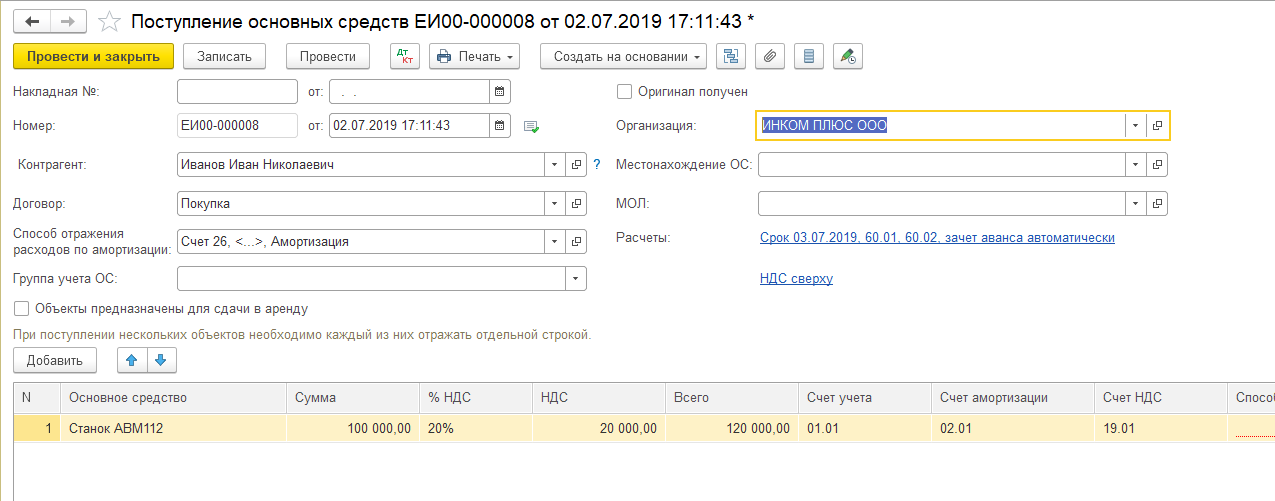Show Дт/Кт accounting entries
This screenshot has width=1275, height=501.
point(404,56)
